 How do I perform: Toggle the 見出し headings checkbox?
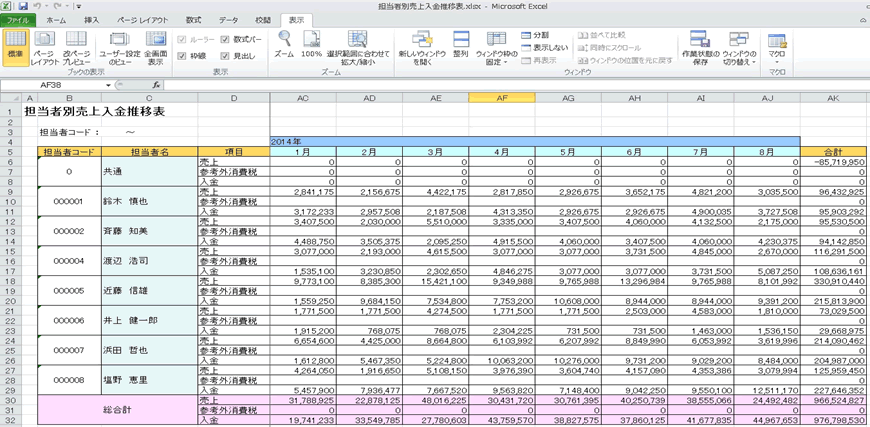pyautogui.click(x=225, y=56)
